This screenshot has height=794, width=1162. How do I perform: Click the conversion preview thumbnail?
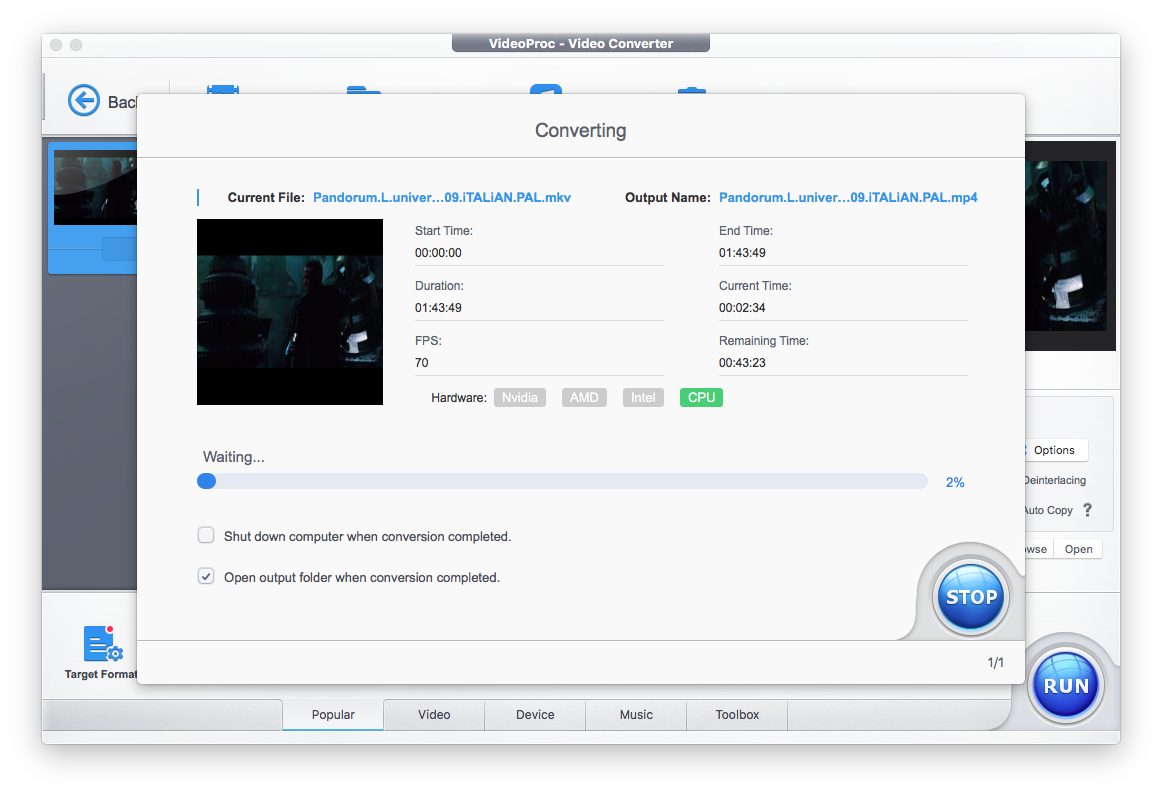(x=290, y=311)
